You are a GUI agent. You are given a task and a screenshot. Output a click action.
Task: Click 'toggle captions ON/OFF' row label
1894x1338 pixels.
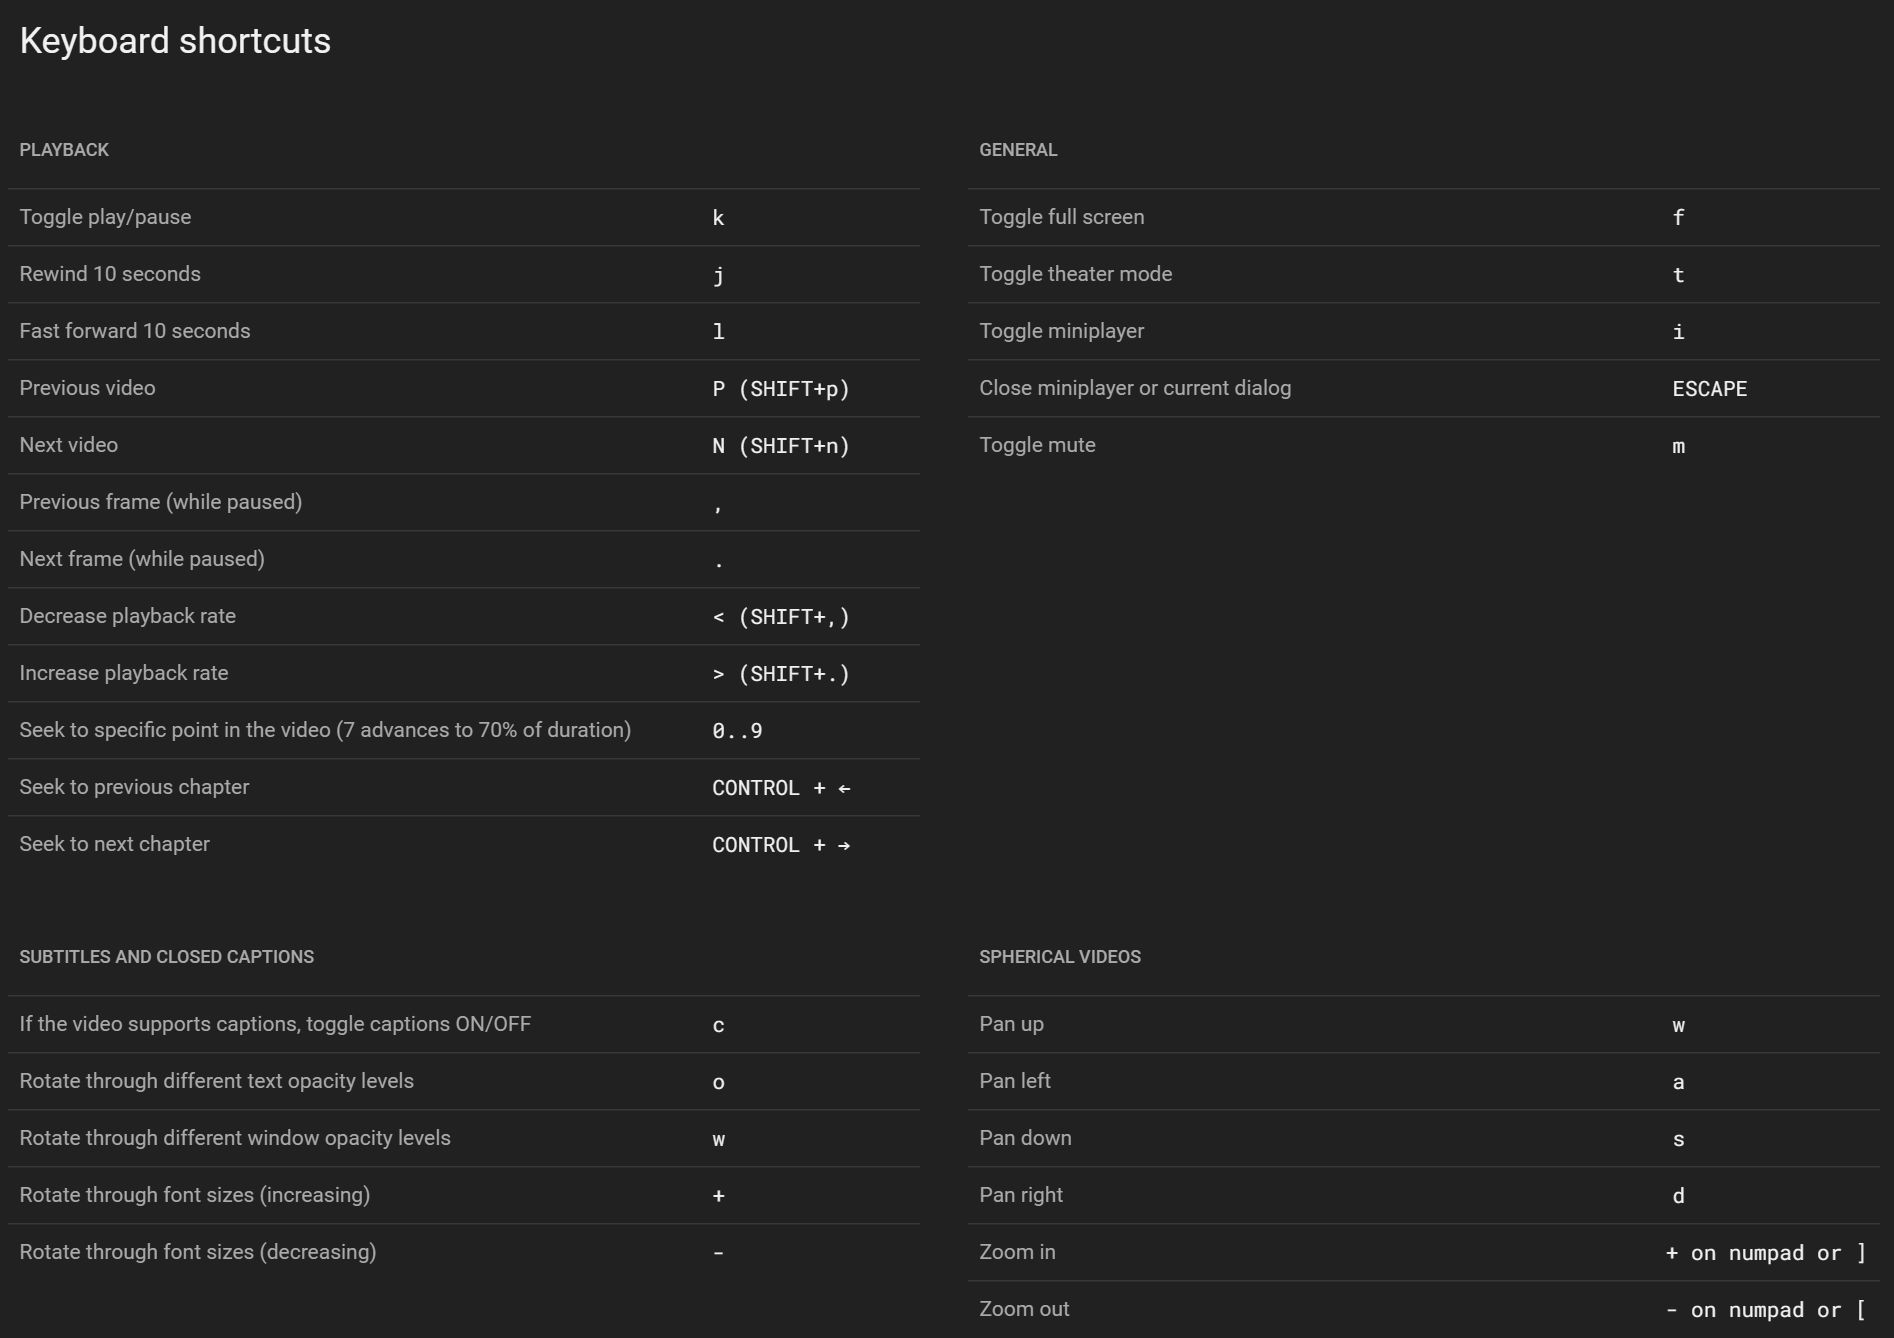275,1024
